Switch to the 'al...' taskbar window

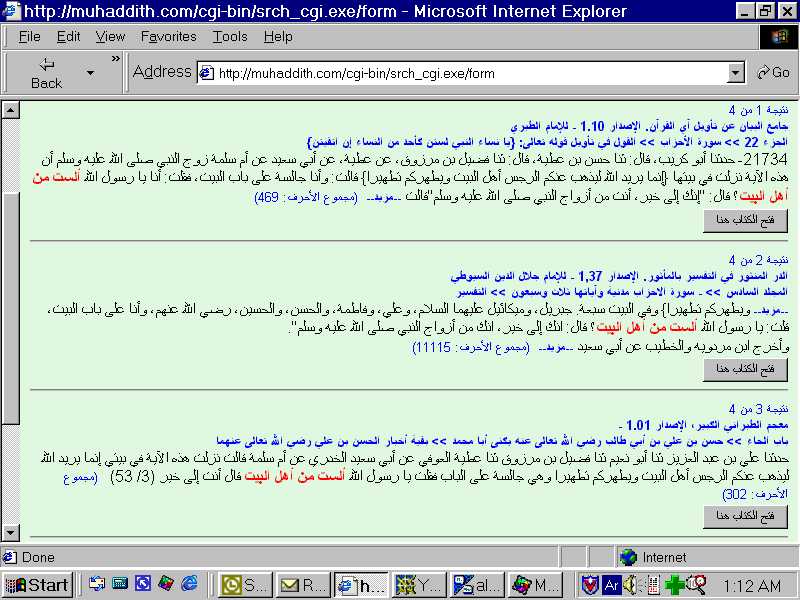click(478, 585)
